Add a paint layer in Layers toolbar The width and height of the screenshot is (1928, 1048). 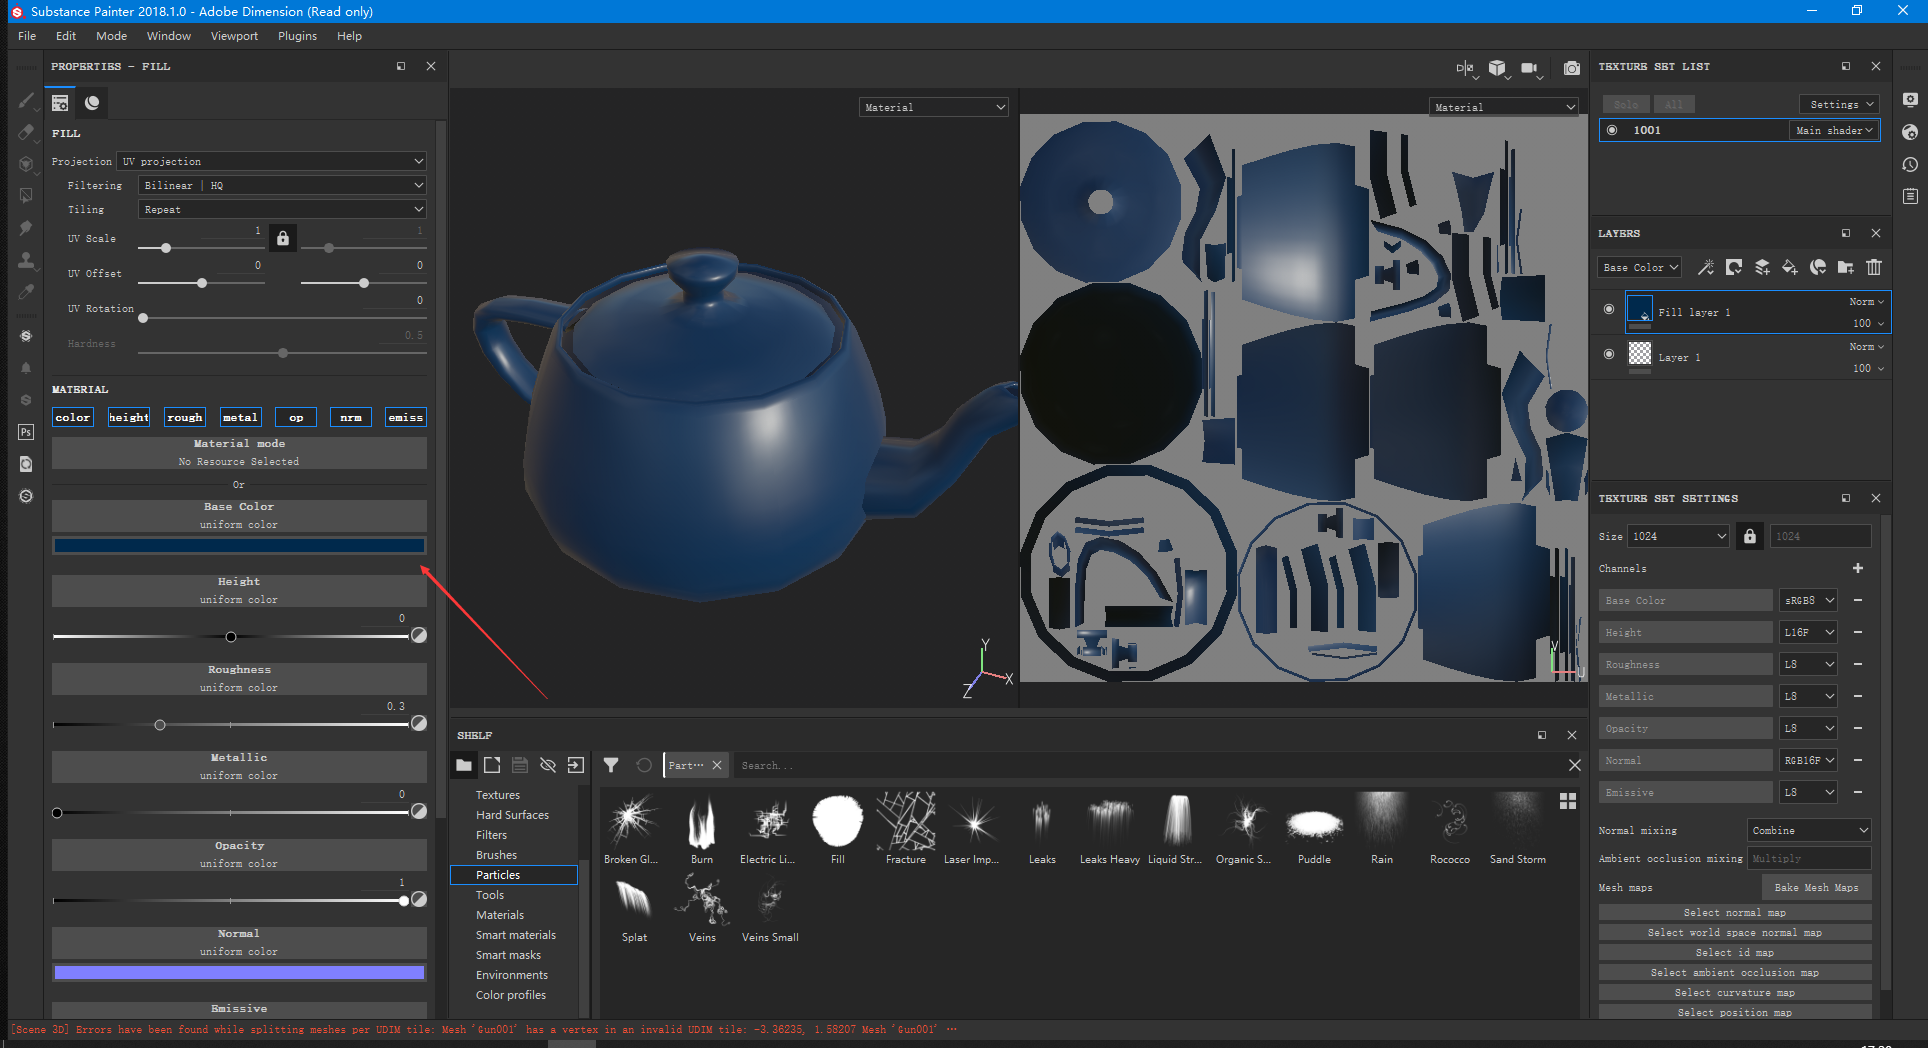coord(1762,267)
